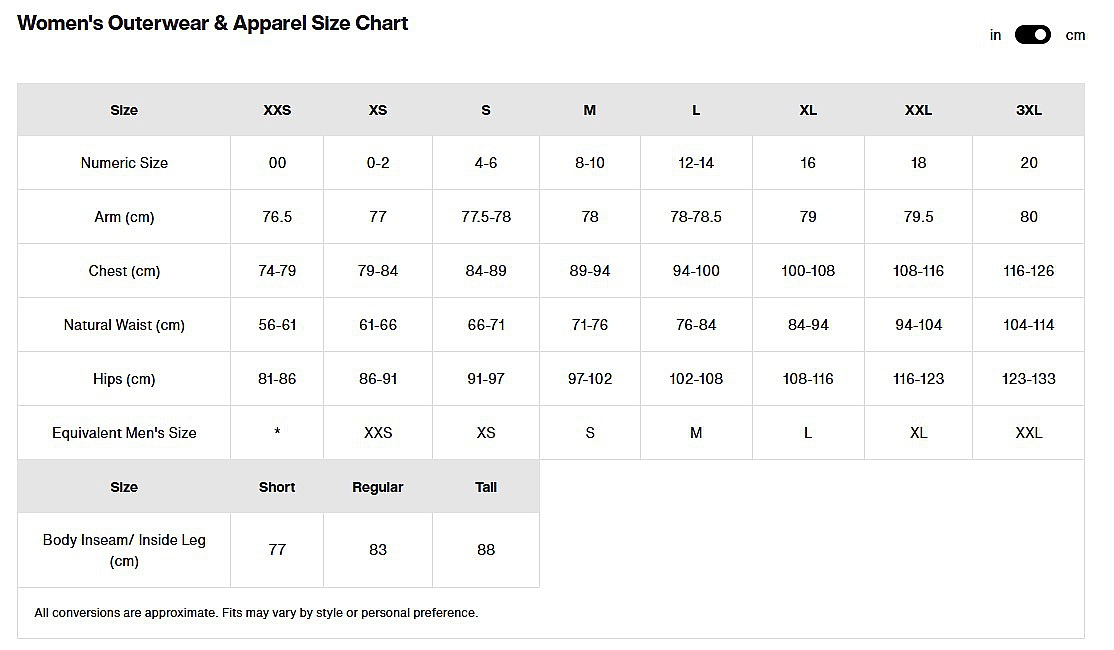Click the "cm" unit label
Viewport: 1114px width, 650px height.
[x=1075, y=35]
